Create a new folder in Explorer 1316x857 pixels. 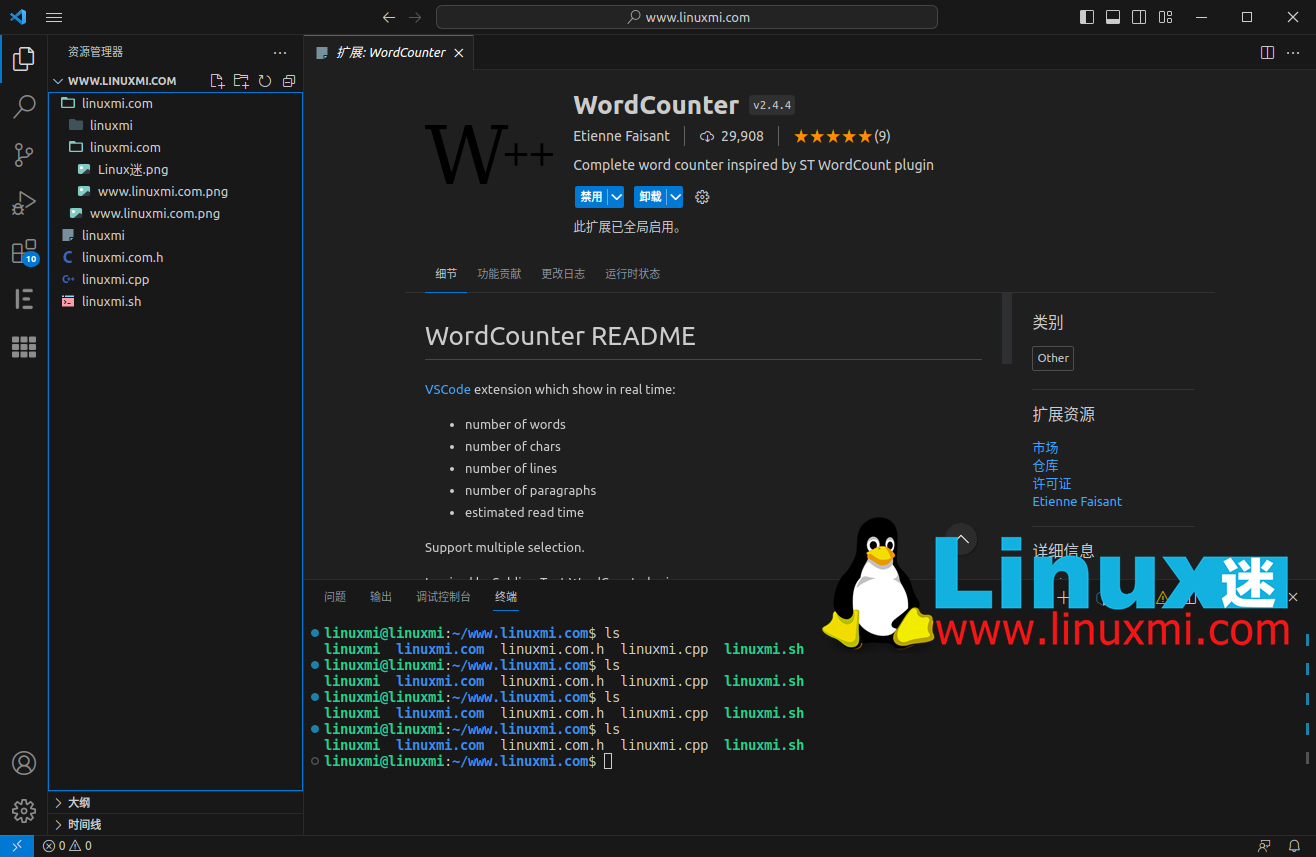pyautogui.click(x=241, y=81)
